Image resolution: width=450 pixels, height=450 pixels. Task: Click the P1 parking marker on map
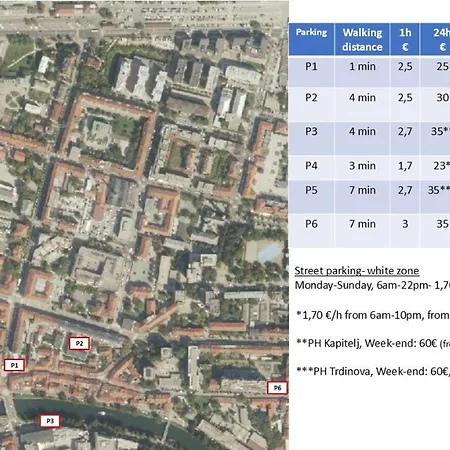14,365
